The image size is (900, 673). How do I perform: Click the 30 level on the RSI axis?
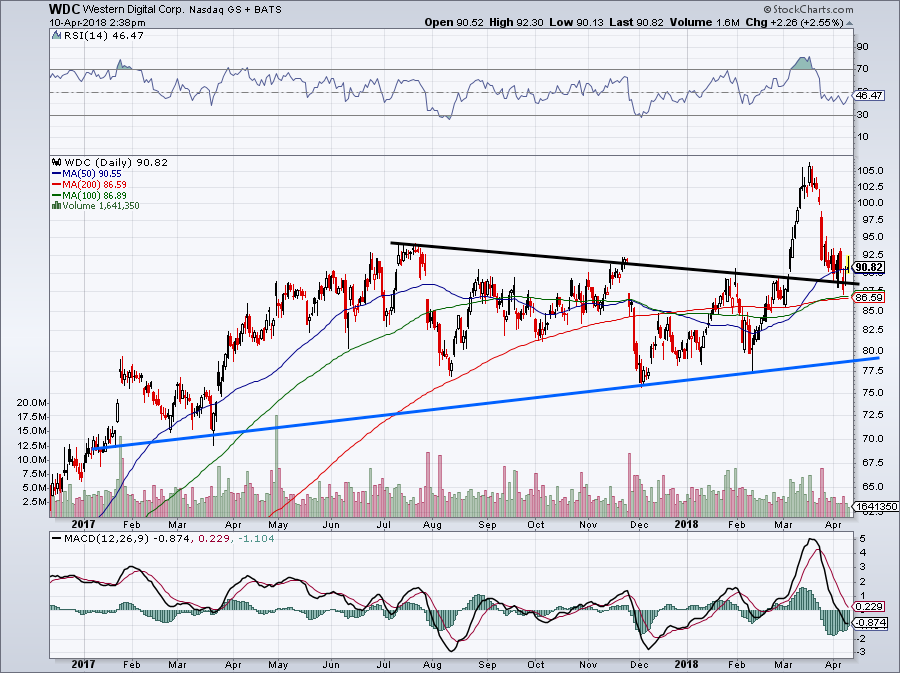point(862,115)
